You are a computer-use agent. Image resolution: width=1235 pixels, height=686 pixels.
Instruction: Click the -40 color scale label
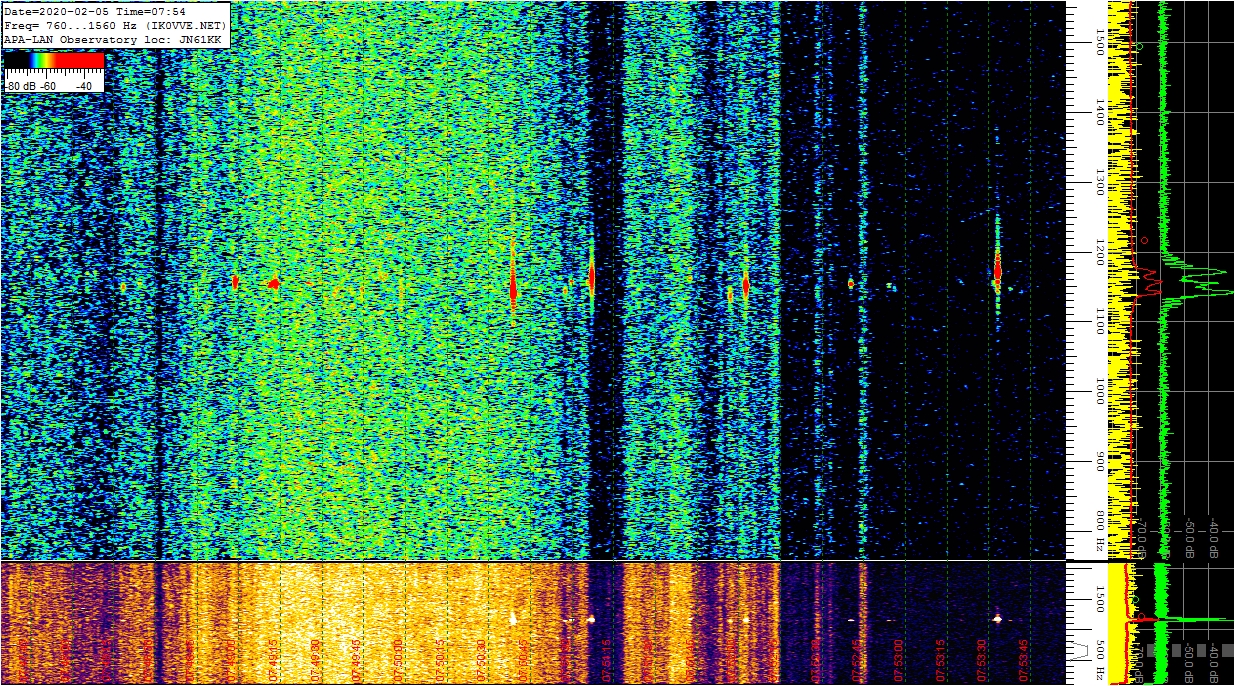tap(84, 86)
